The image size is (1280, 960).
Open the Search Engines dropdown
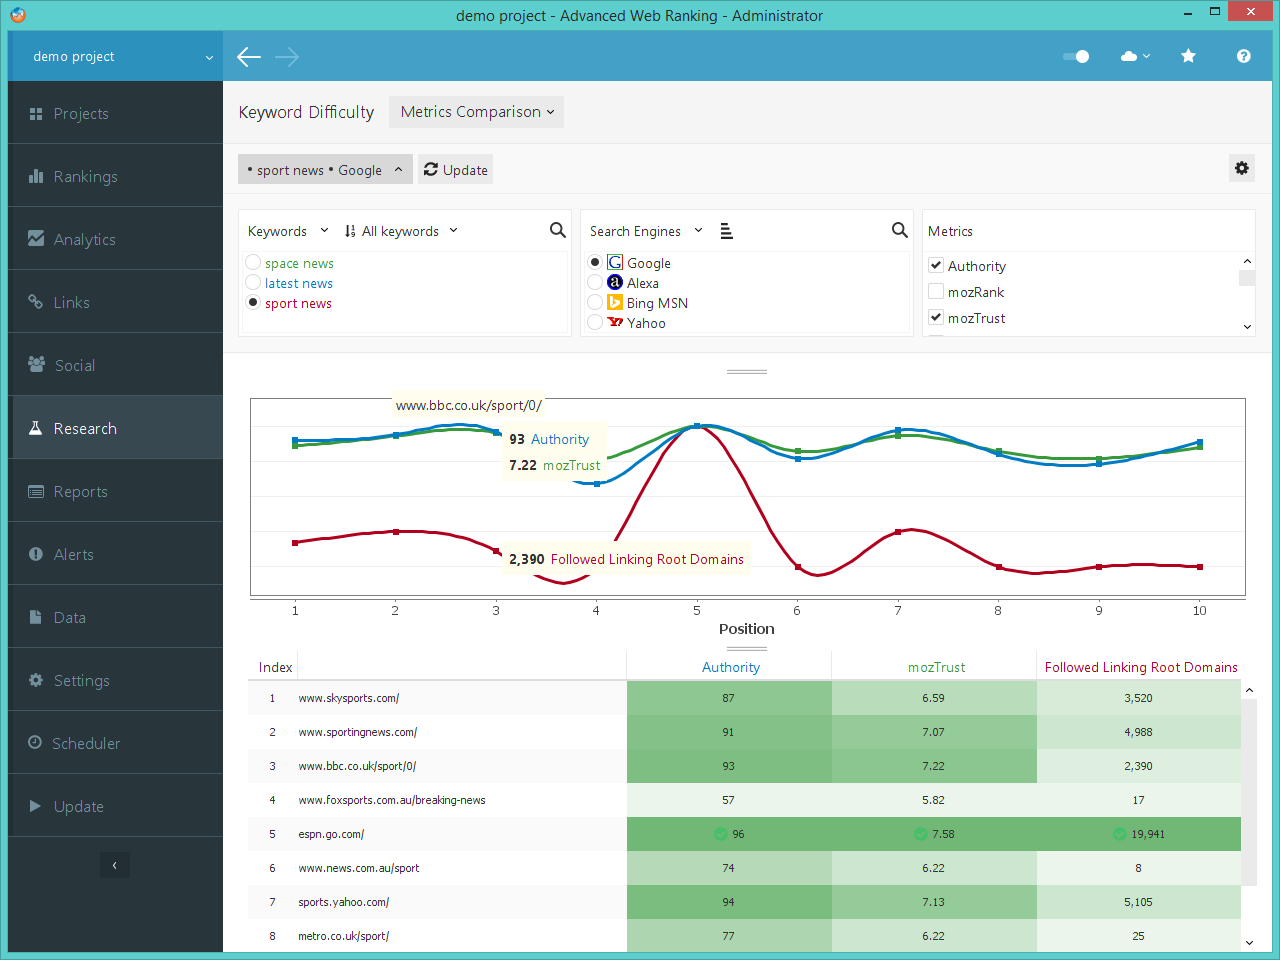(x=646, y=231)
